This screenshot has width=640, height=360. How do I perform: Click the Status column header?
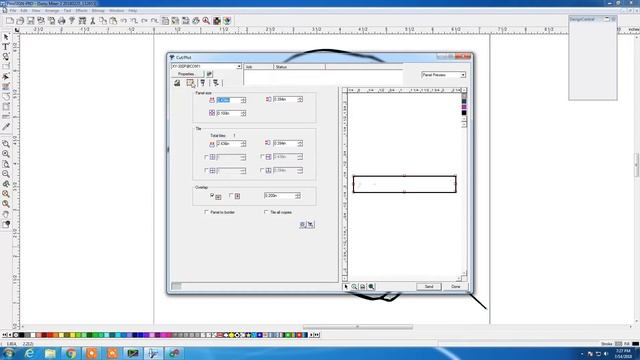point(299,67)
